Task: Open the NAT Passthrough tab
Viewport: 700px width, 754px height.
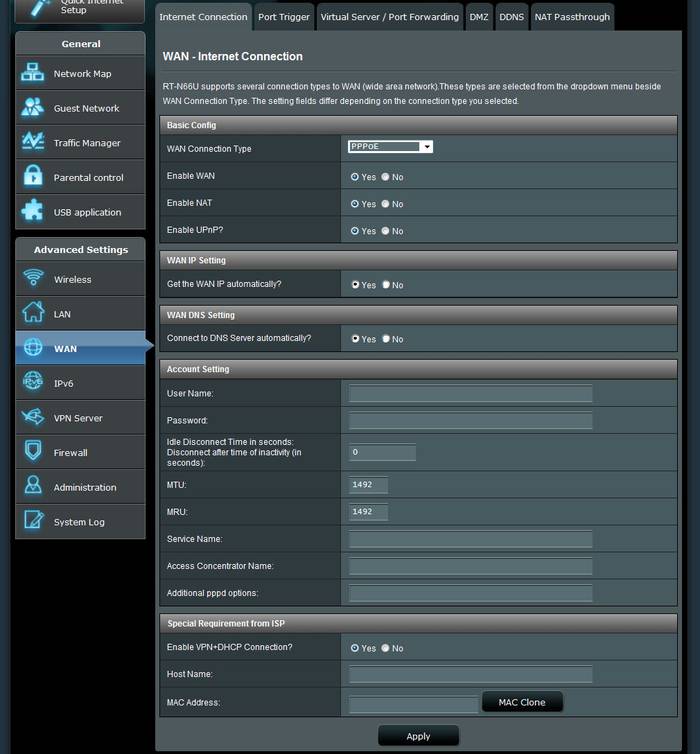Action: (571, 17)
